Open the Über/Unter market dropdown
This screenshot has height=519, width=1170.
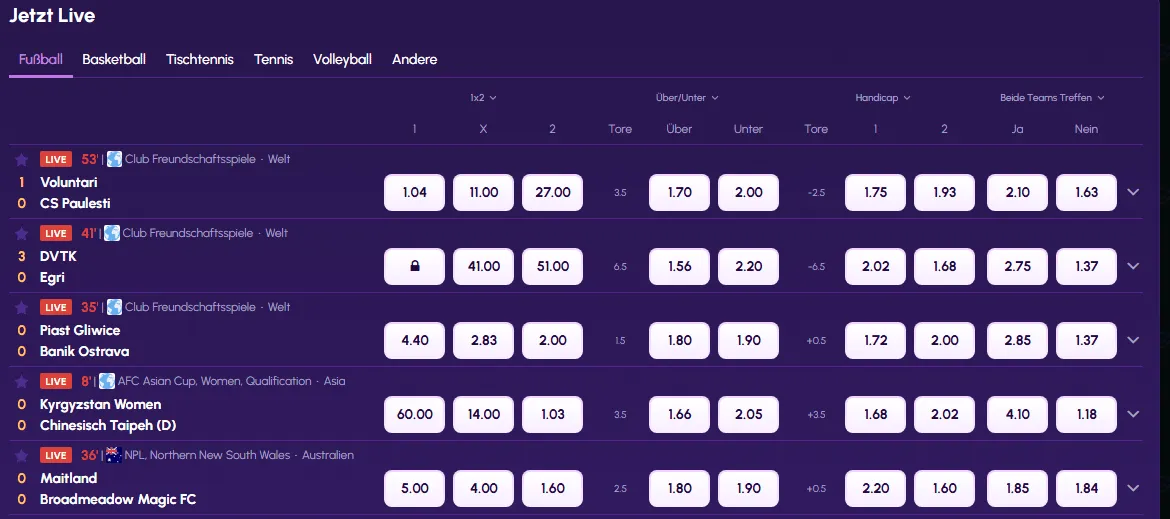(x=687, y=98)
